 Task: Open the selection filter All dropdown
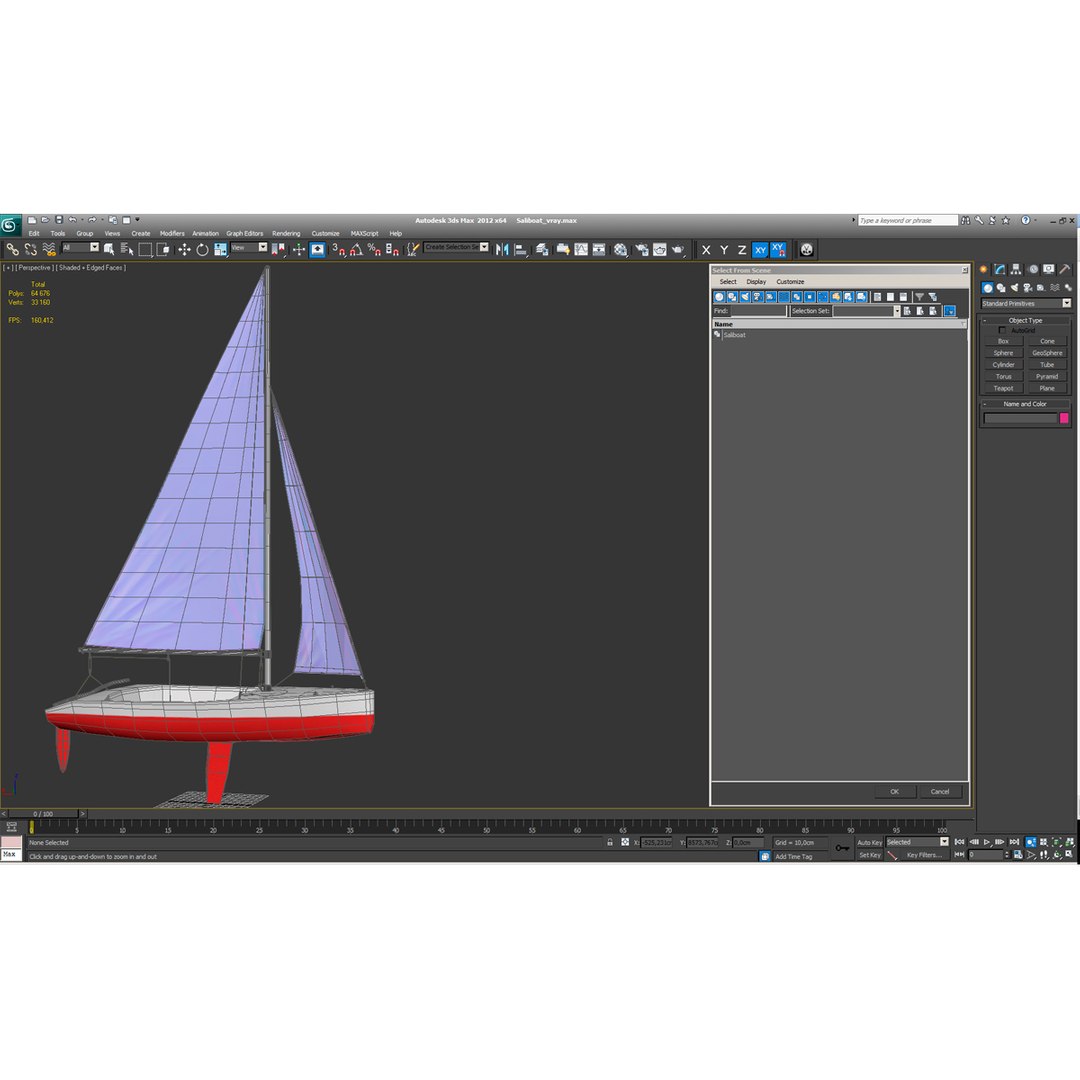pos(80,247)
